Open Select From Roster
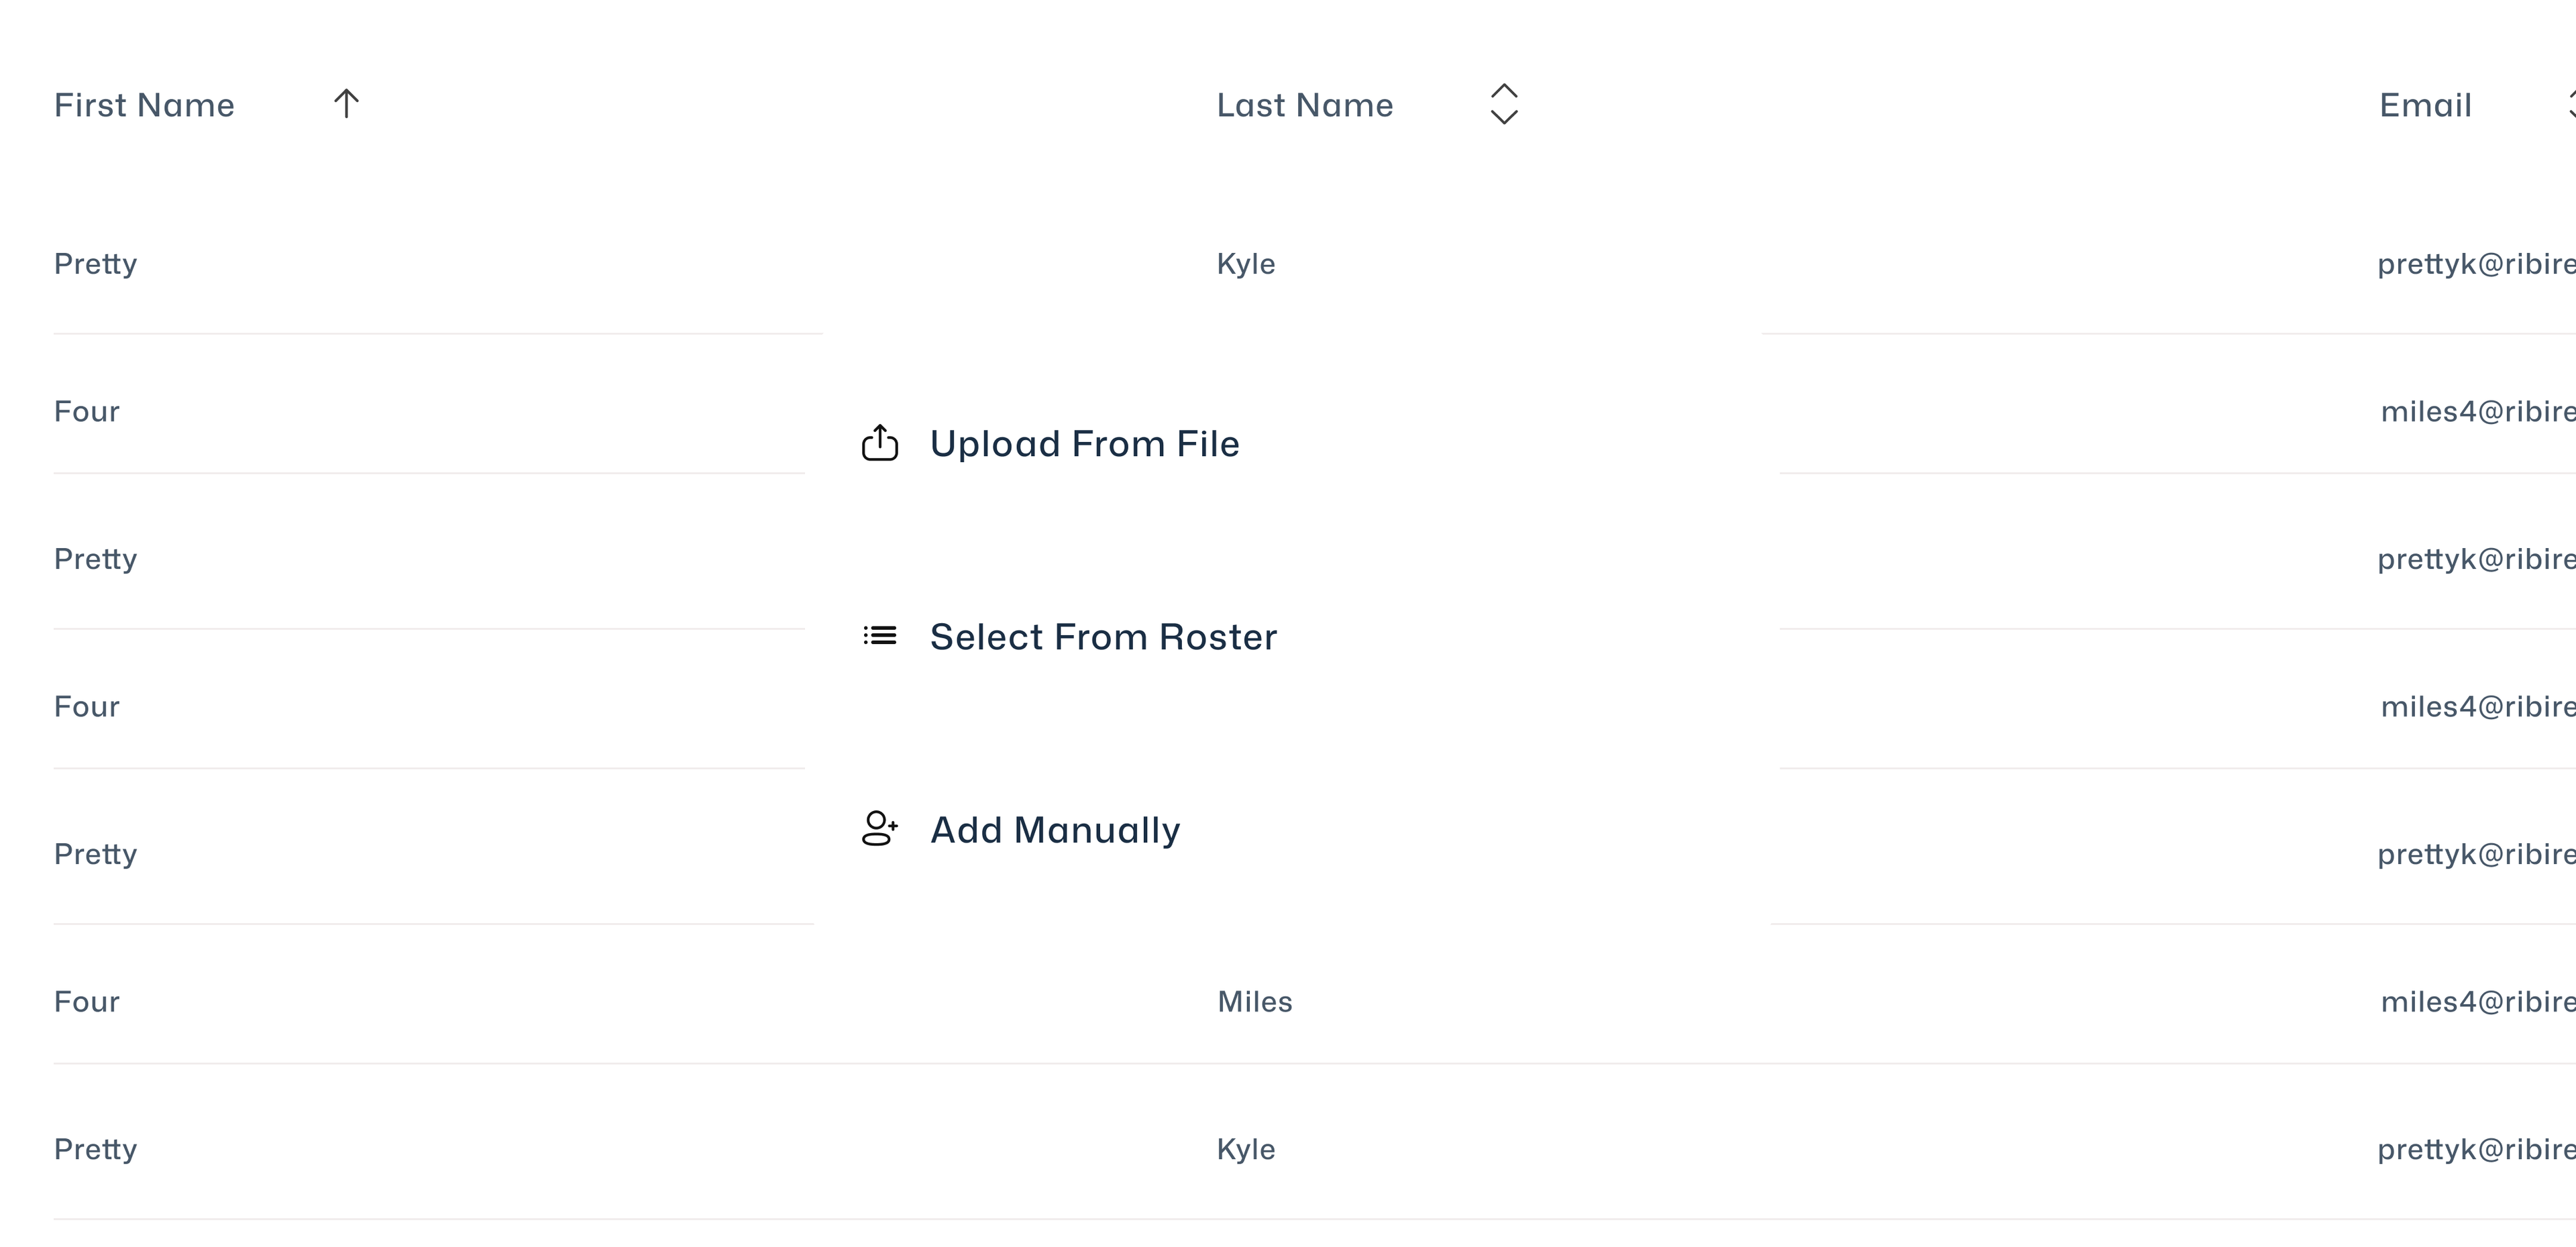Image resolution: width=2576 pixels, height=1247 pixels. point(1103,636)
